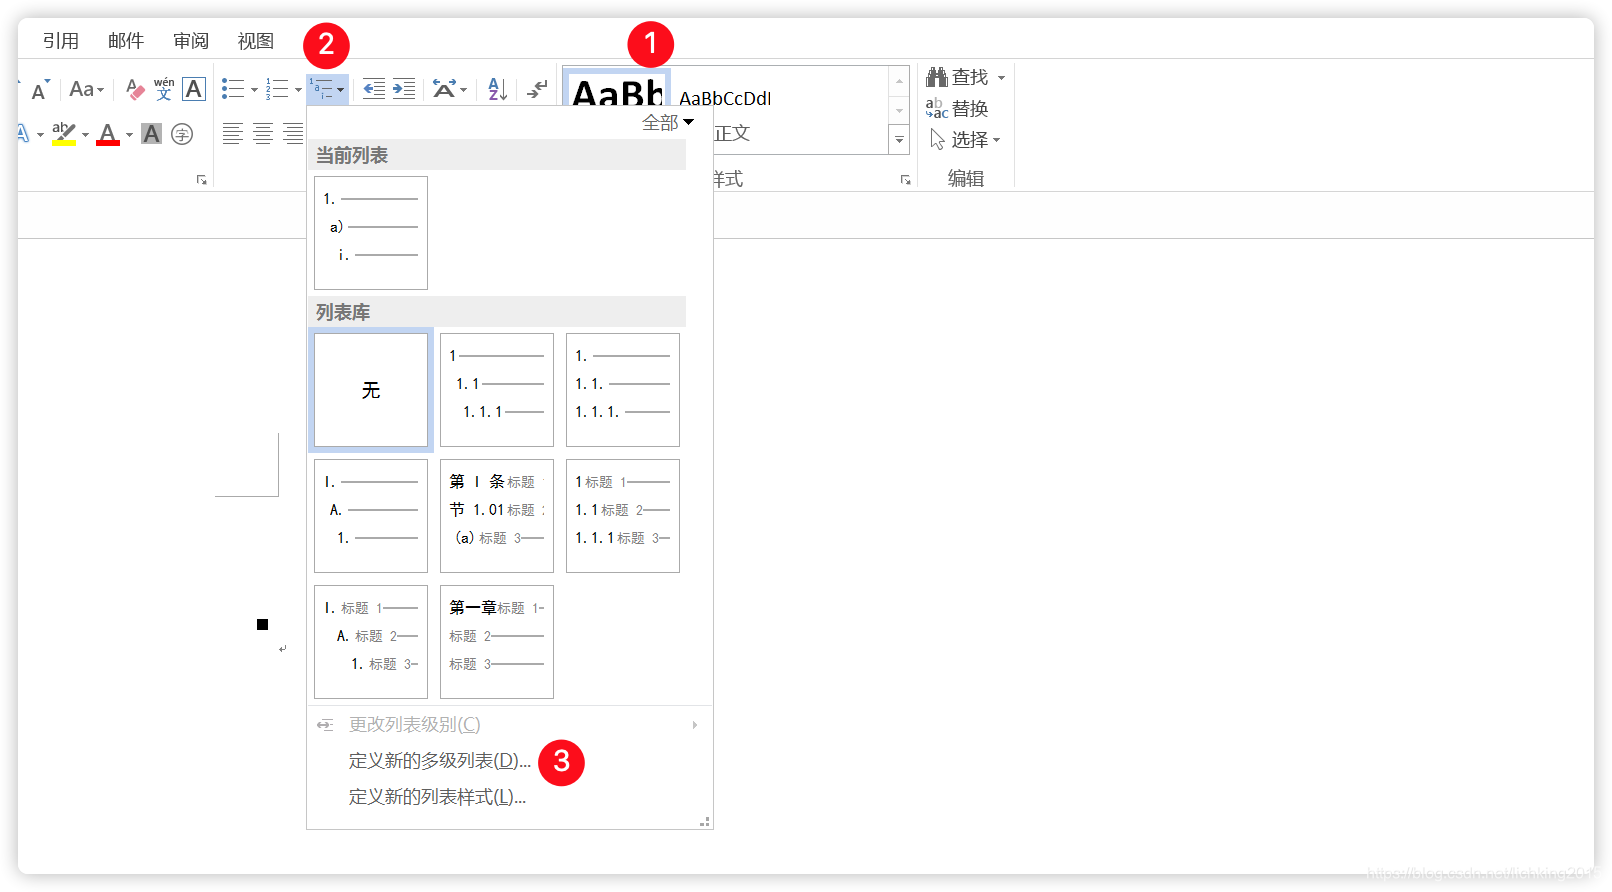Click the 查找 find button
Viewport: 1612px width, 892px height.
(x=957, y=77)
